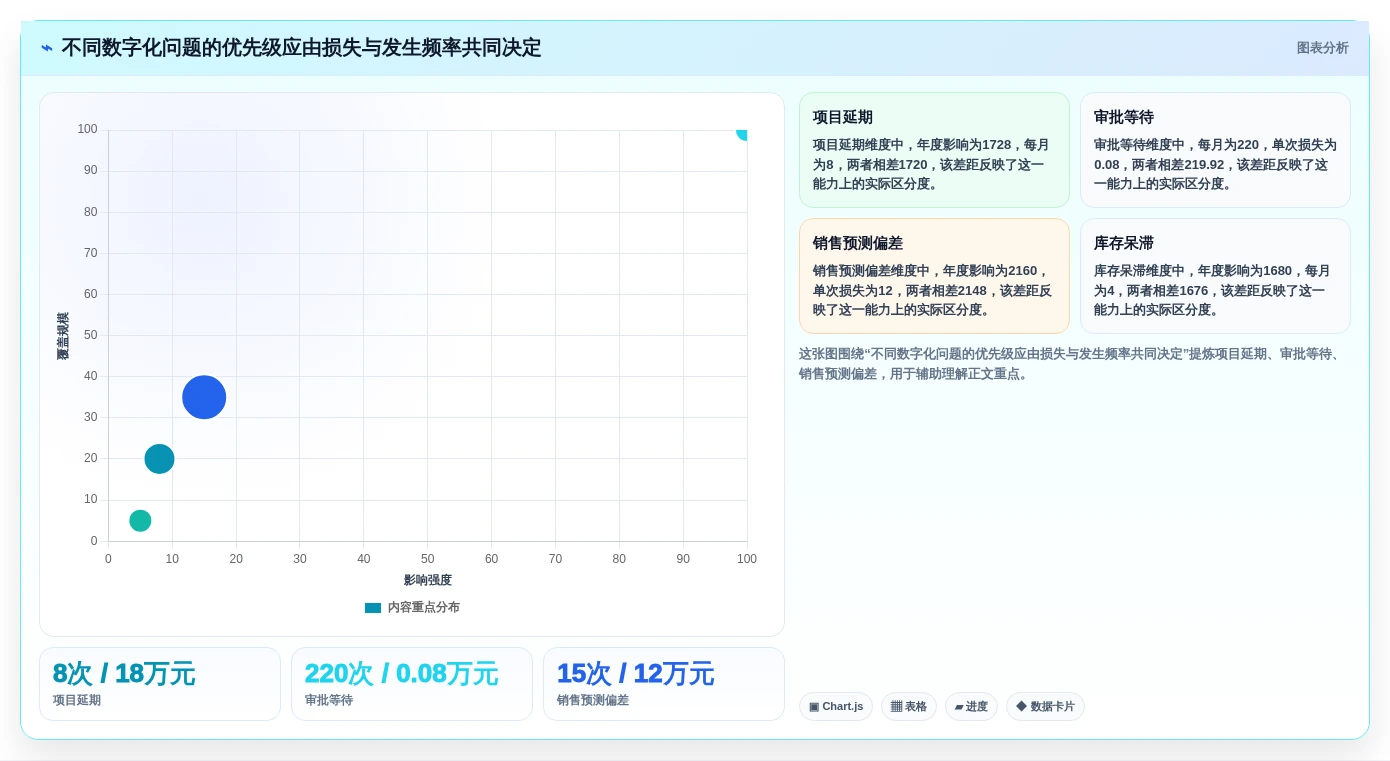Open the 项目延期 insight card
This screenshot has width=1390, height=761.
coord(934,150)
